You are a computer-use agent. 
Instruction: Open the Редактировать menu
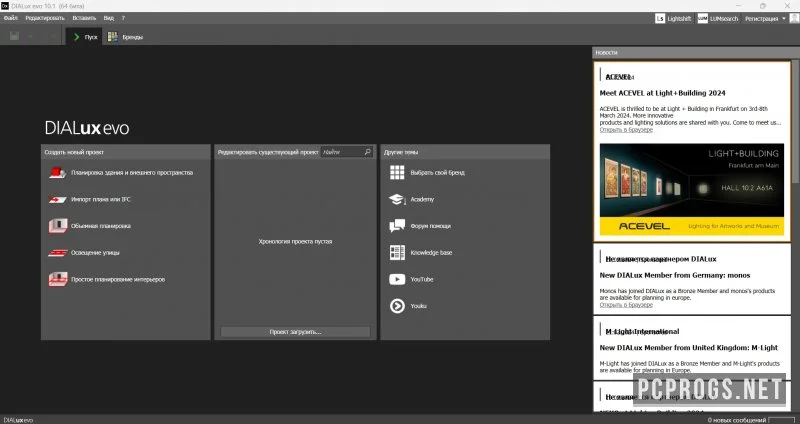point(45,18)
